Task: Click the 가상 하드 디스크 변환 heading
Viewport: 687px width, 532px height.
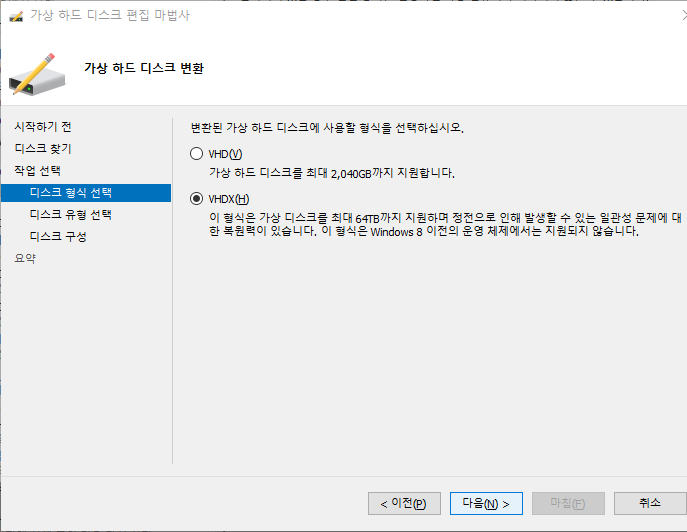Action: (144, 68)
